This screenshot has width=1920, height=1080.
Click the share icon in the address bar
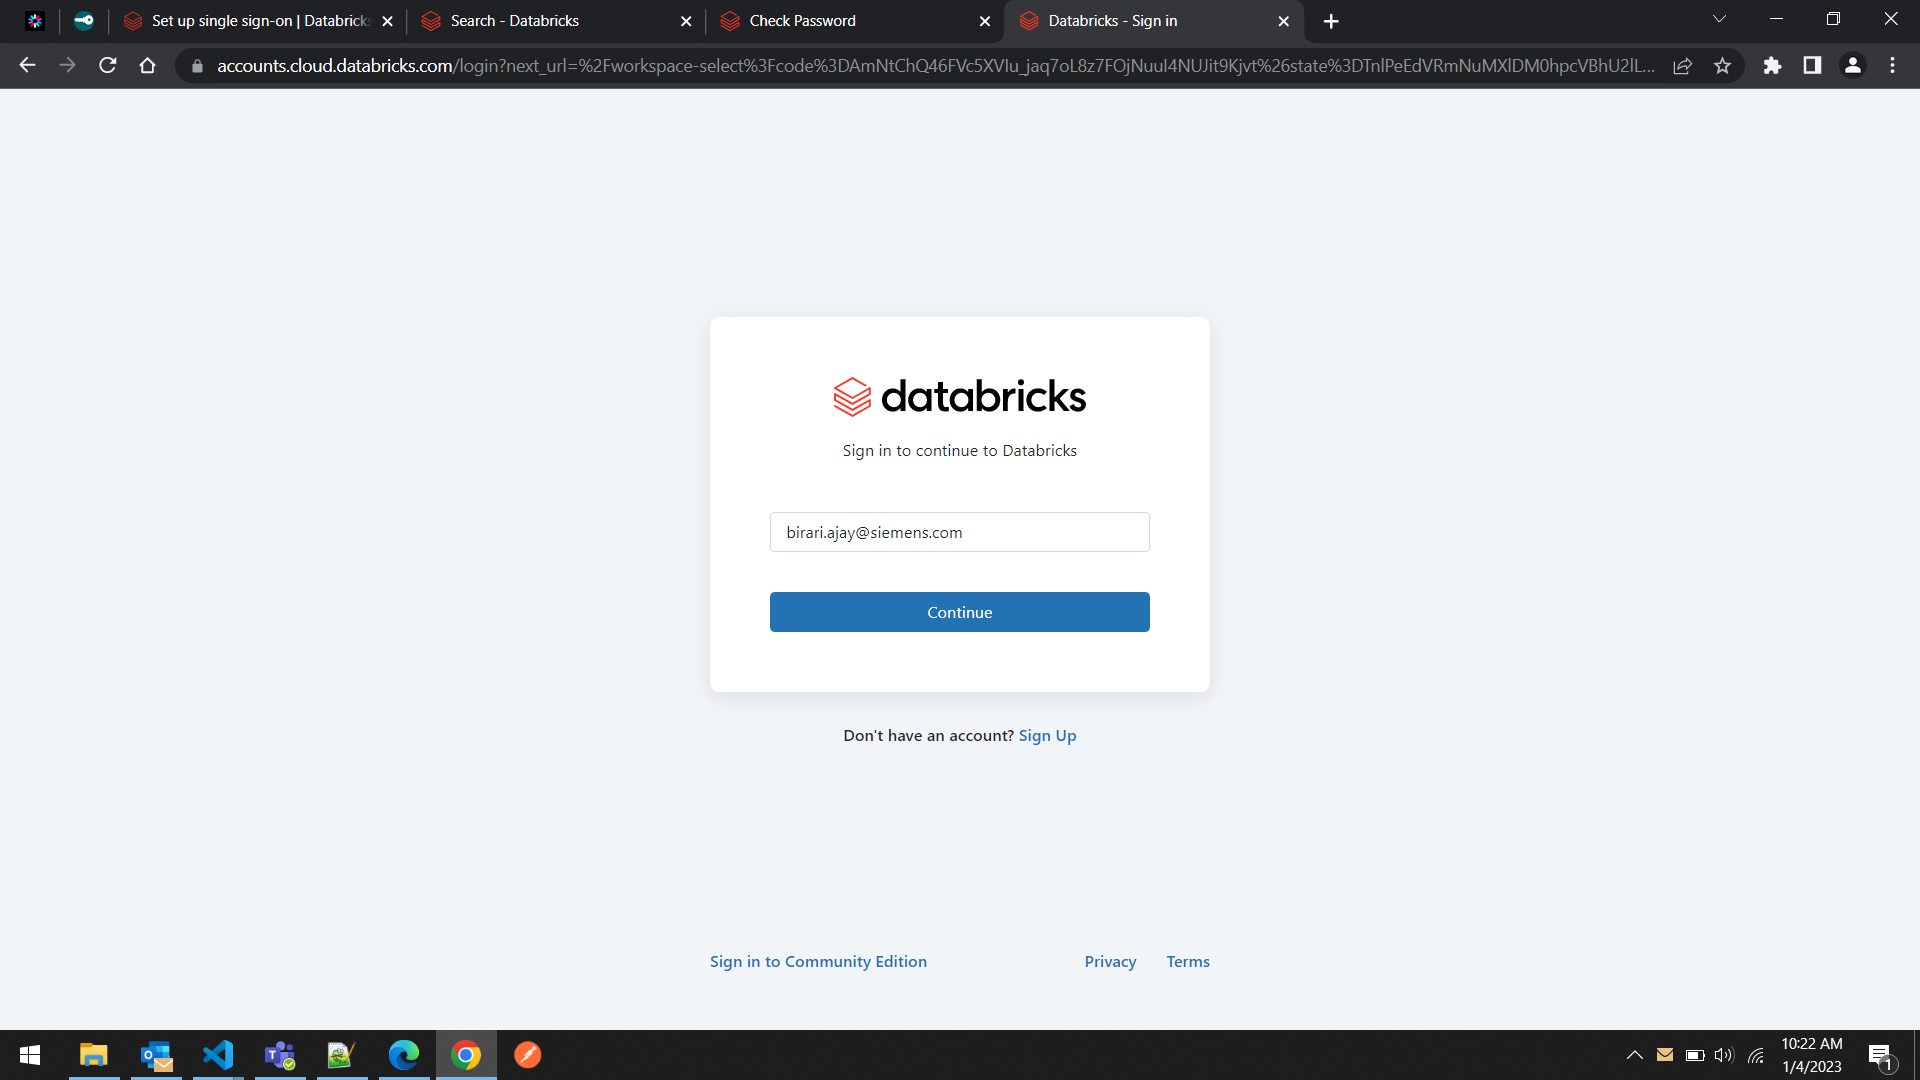tap(1683, 65)
